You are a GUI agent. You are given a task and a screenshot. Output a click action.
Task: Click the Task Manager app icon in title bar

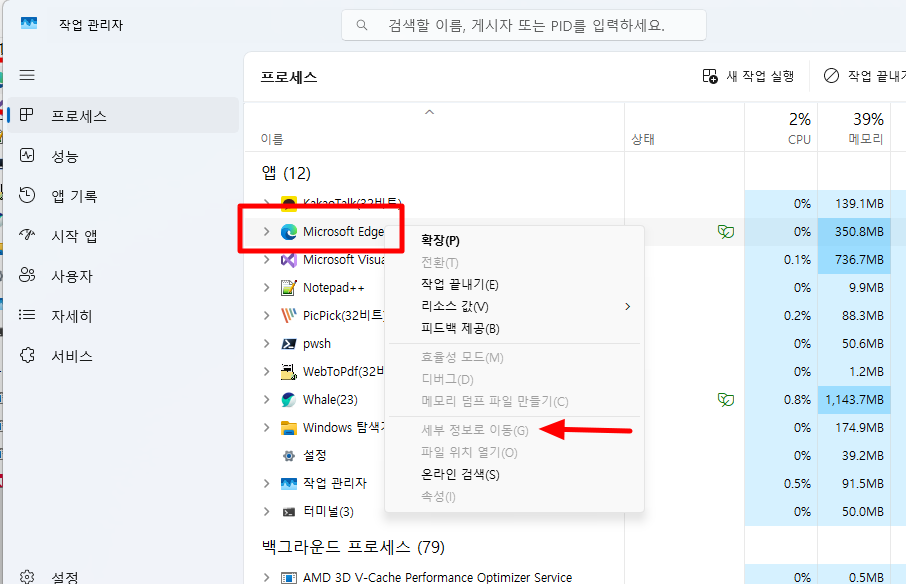(x=29, y=24)
